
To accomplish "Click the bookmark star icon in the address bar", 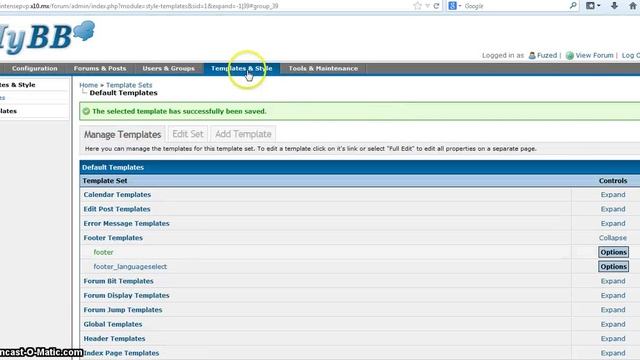I will [x=417, y=6].
